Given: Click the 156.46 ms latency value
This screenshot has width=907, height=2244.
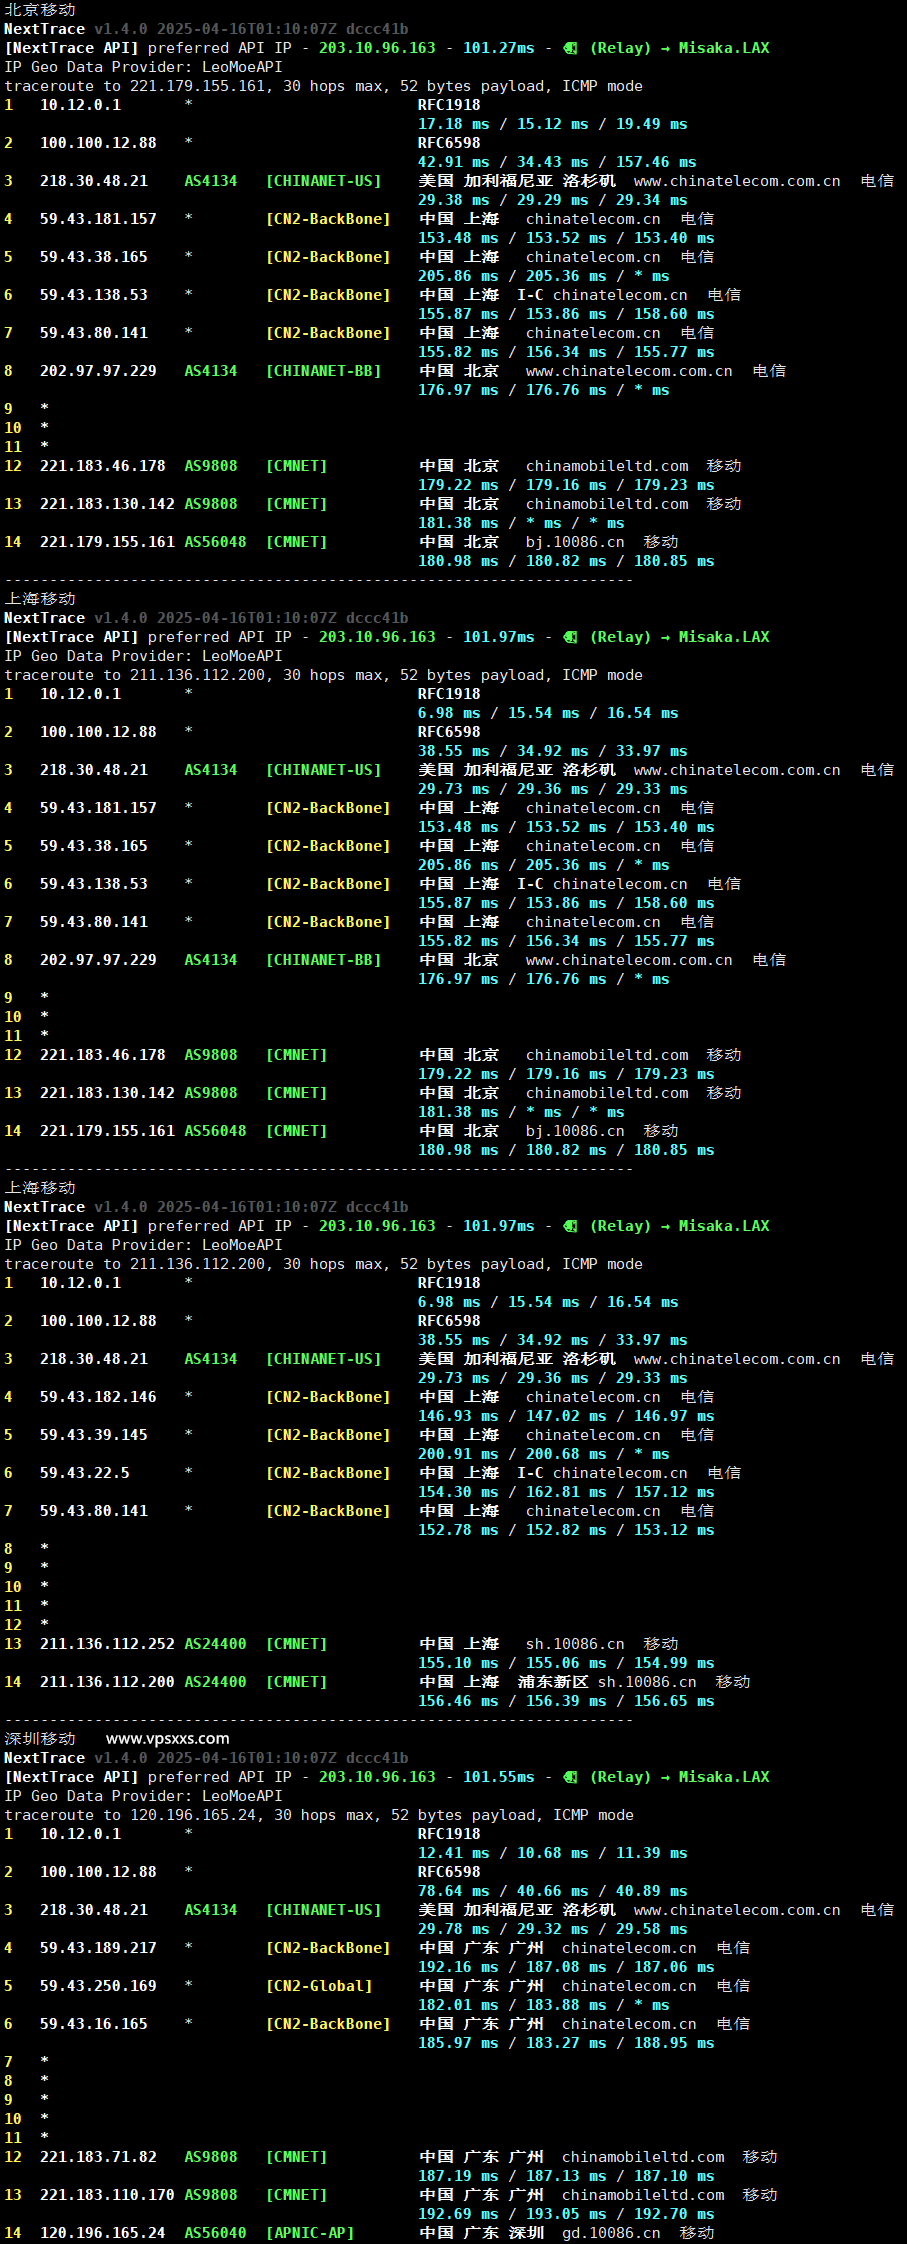Looking at the screenshot, I should click(458, 1701).
